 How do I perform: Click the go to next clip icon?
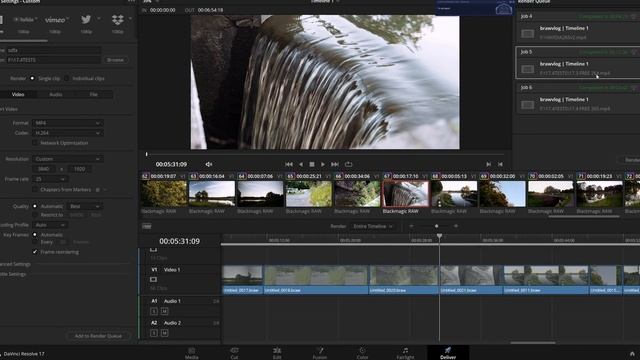[x=489, y=164]
